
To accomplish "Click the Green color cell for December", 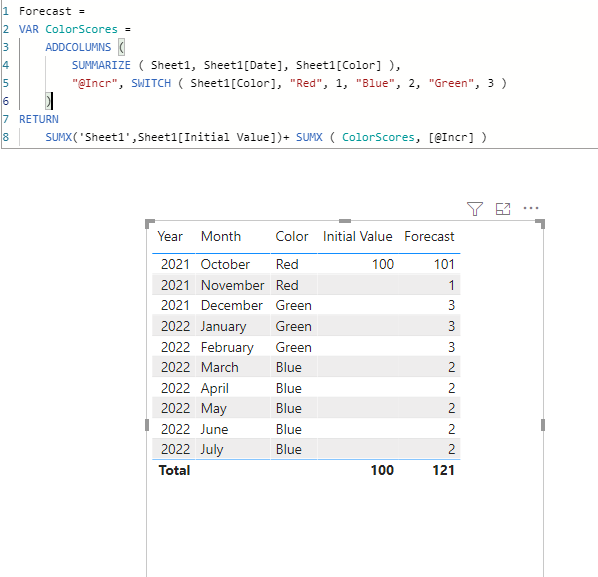I will (294, 305).
